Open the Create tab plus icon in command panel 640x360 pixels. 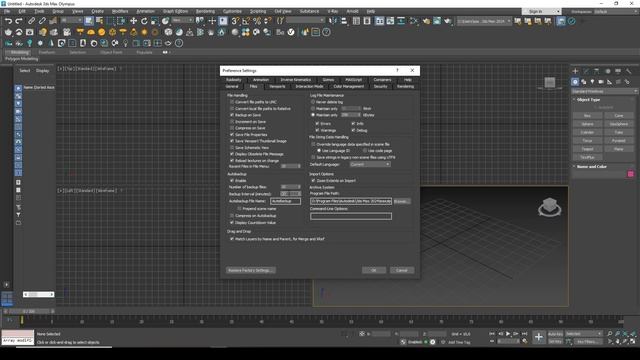(575, 71)
